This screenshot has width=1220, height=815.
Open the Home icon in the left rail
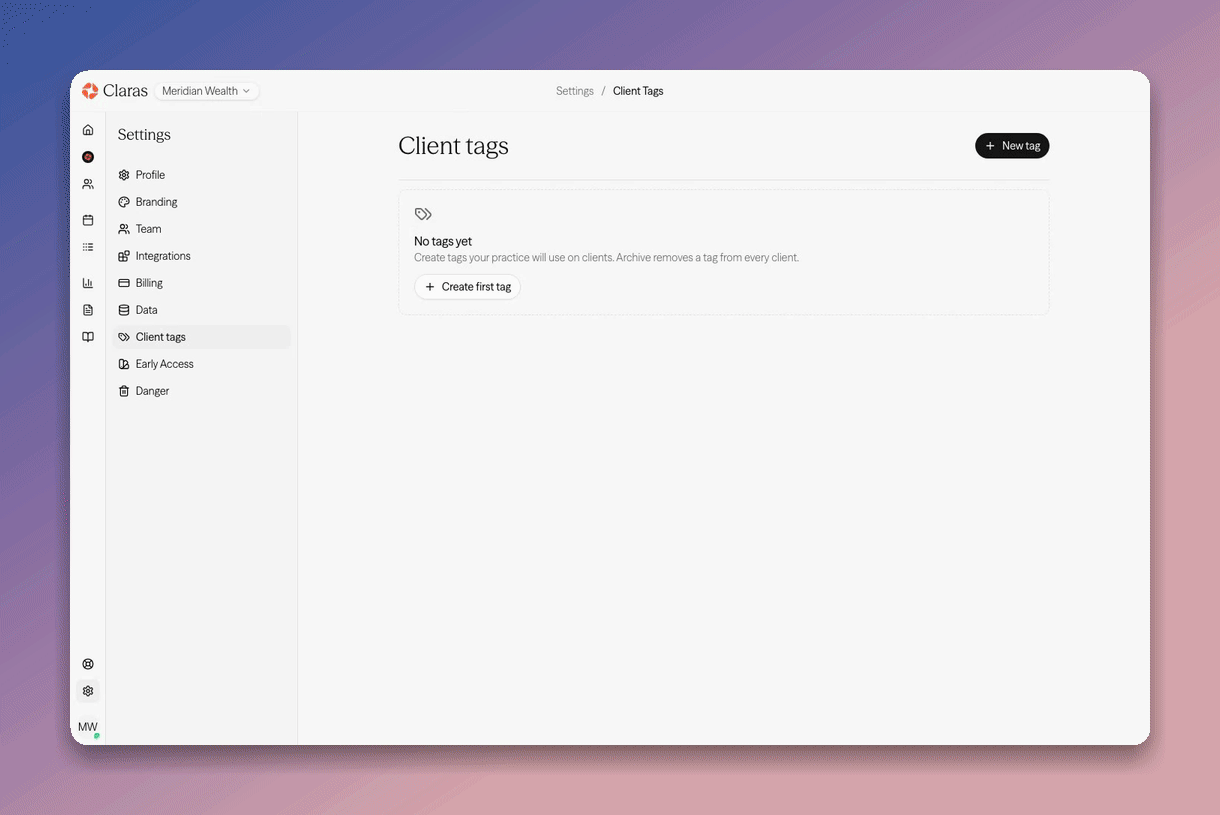(x=88, y=130)
